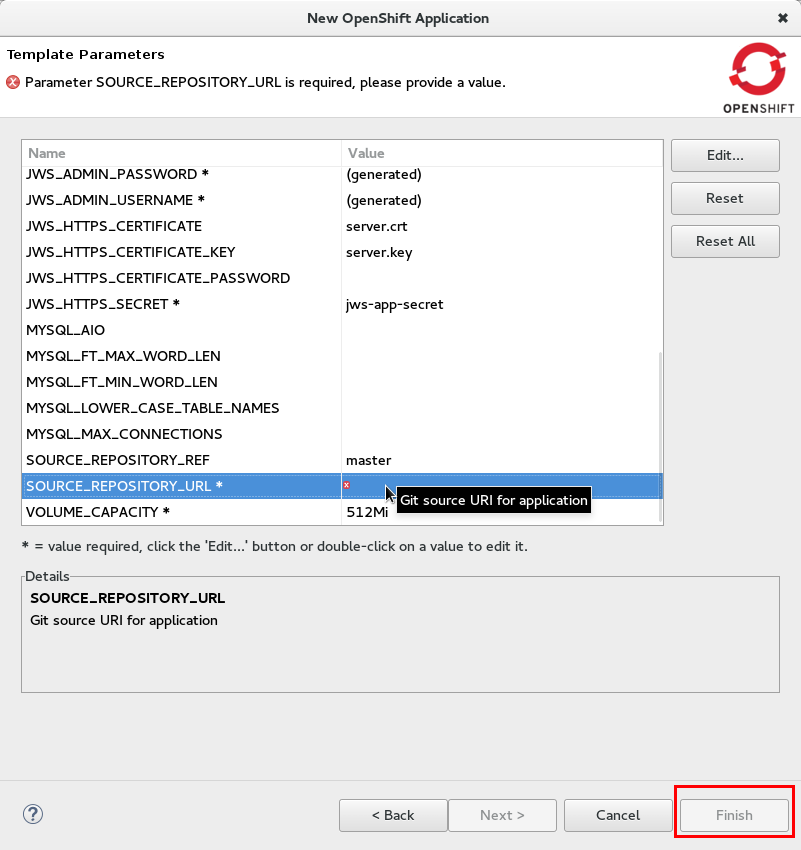Viewport: 801px width, 850px height.
Task: Select the JWS_HTTPS_CERTIFICATE_PASSWORD row
Action: pyautogui.click(x=342, y=279)
